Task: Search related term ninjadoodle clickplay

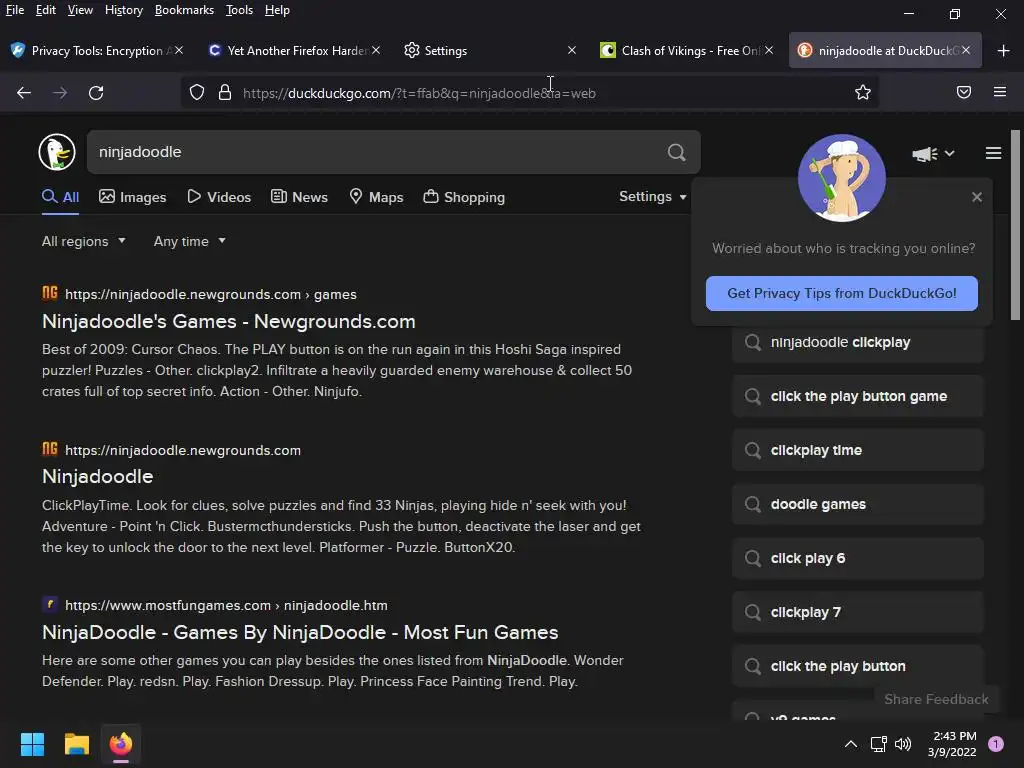Action: [857, 342]
